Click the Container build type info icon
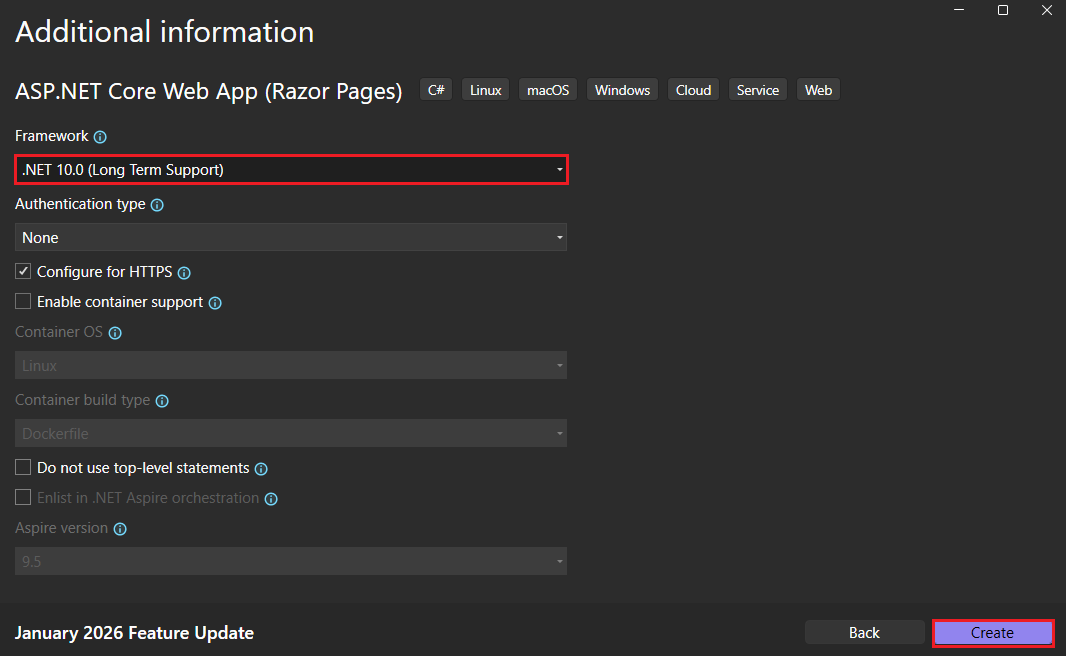The width and height of the screenshot is (1066, 656). (162, 400)
